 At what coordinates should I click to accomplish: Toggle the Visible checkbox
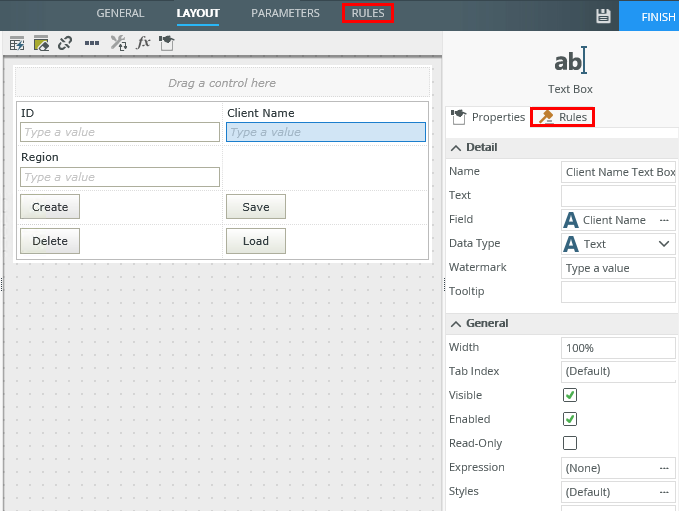pos(570,395)
